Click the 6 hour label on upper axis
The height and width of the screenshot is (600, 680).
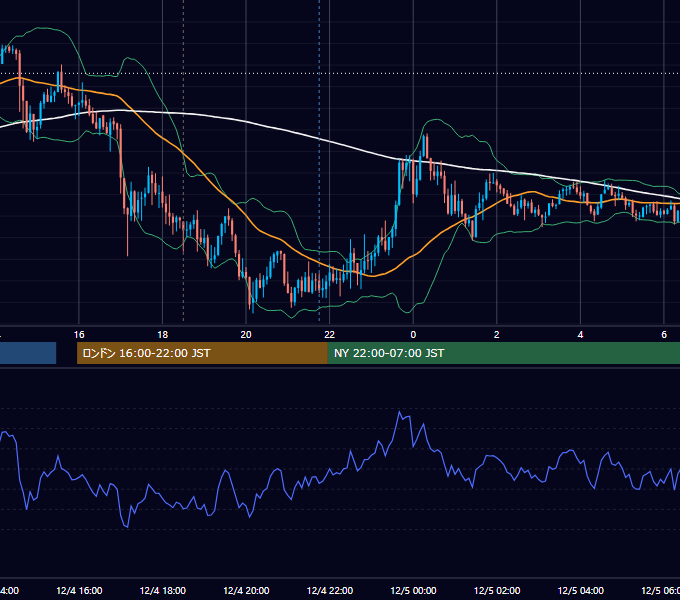click(x=664, y=335)
